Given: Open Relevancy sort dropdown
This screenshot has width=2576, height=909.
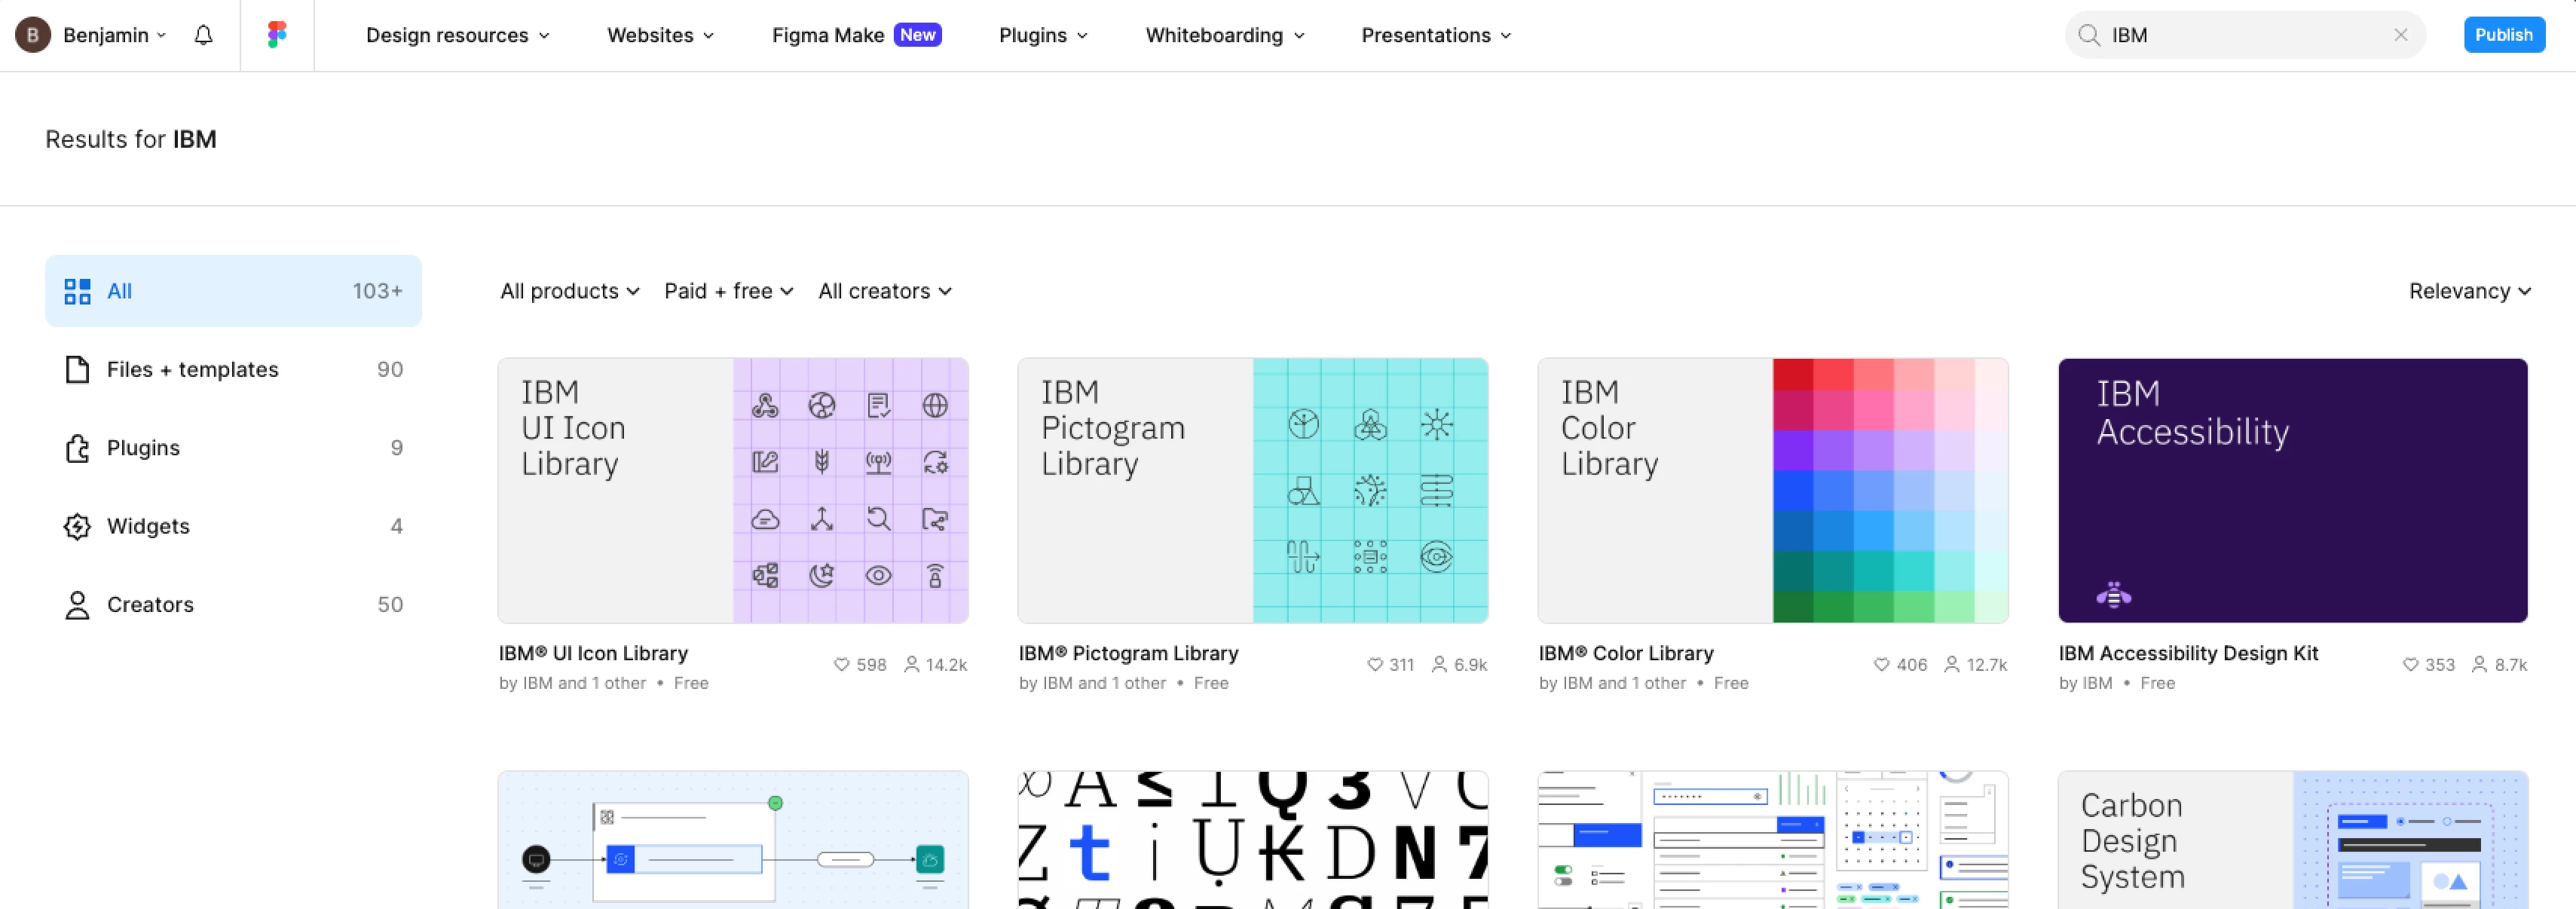Looking at the screenshot, I should point(2469,291).
